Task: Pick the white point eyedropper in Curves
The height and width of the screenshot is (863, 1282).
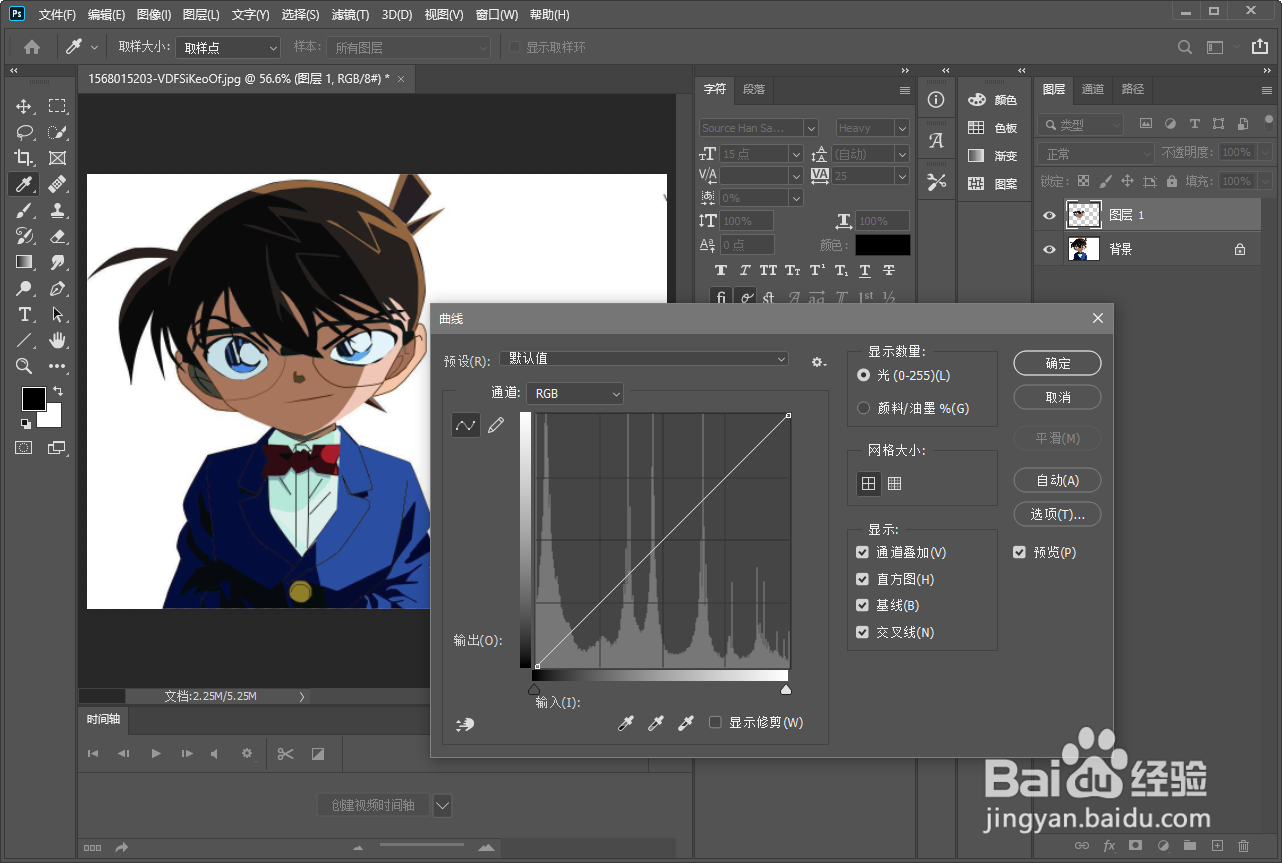Action: (686, 723)
